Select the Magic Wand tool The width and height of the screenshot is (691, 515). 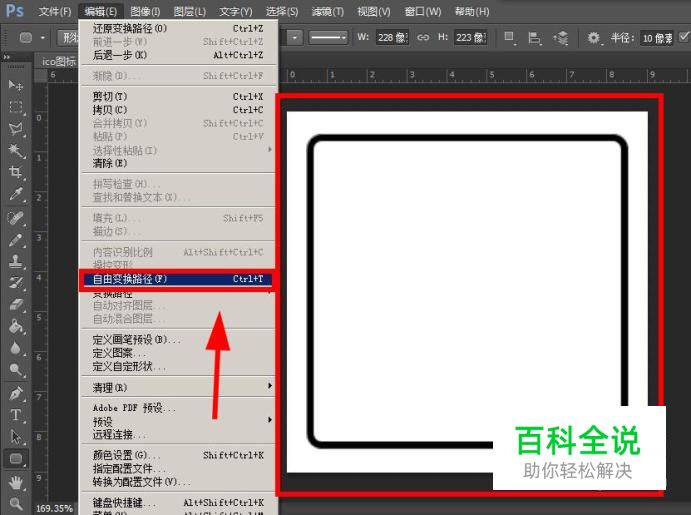pyautogui.click(x=16, y=151)
